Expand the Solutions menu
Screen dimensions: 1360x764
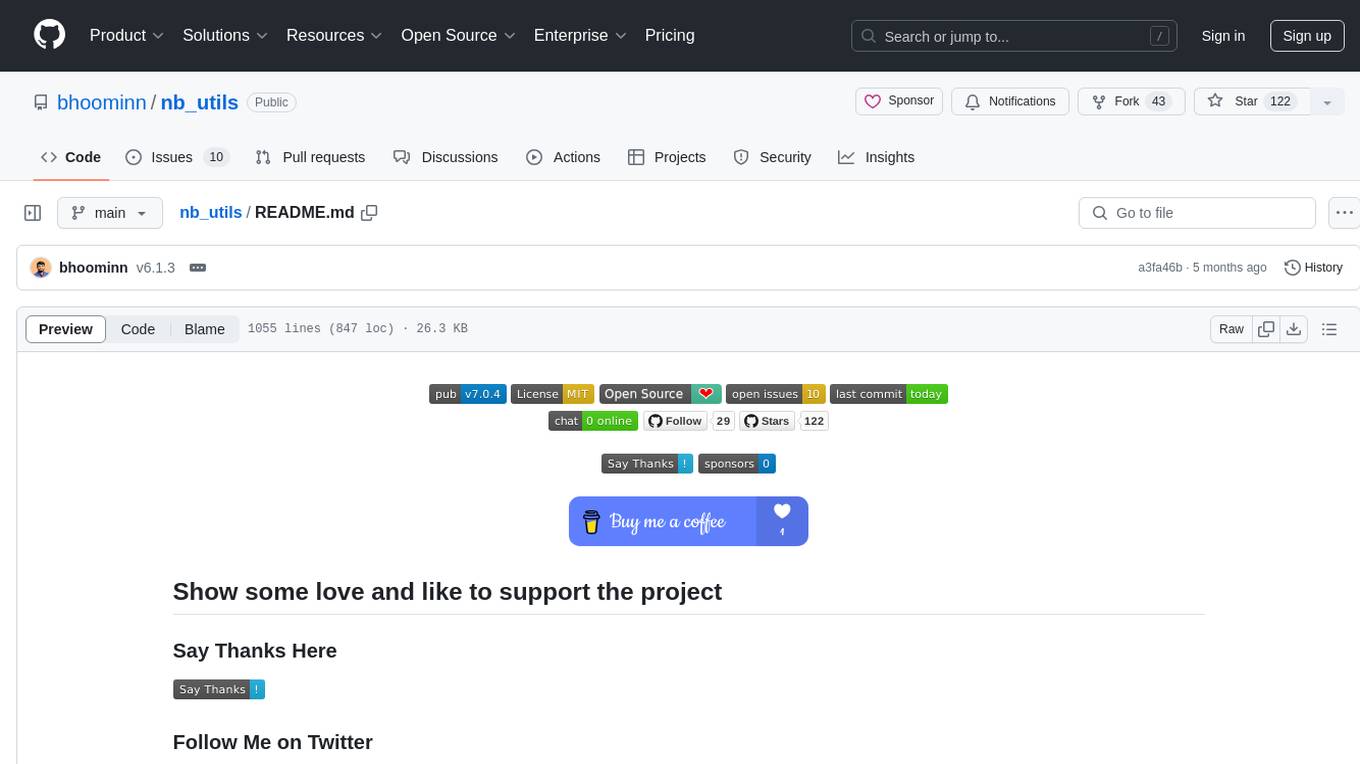click(225, 35)
